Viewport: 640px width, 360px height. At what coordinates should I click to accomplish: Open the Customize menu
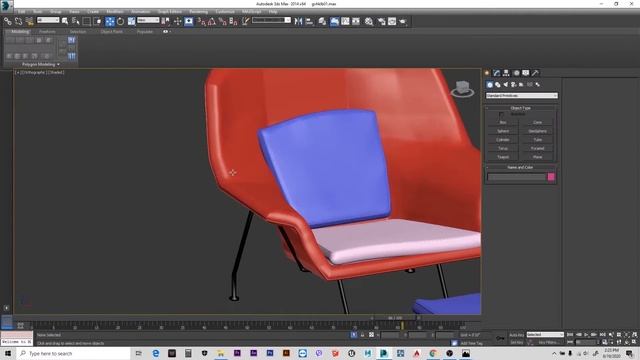[x=225, y=11]
